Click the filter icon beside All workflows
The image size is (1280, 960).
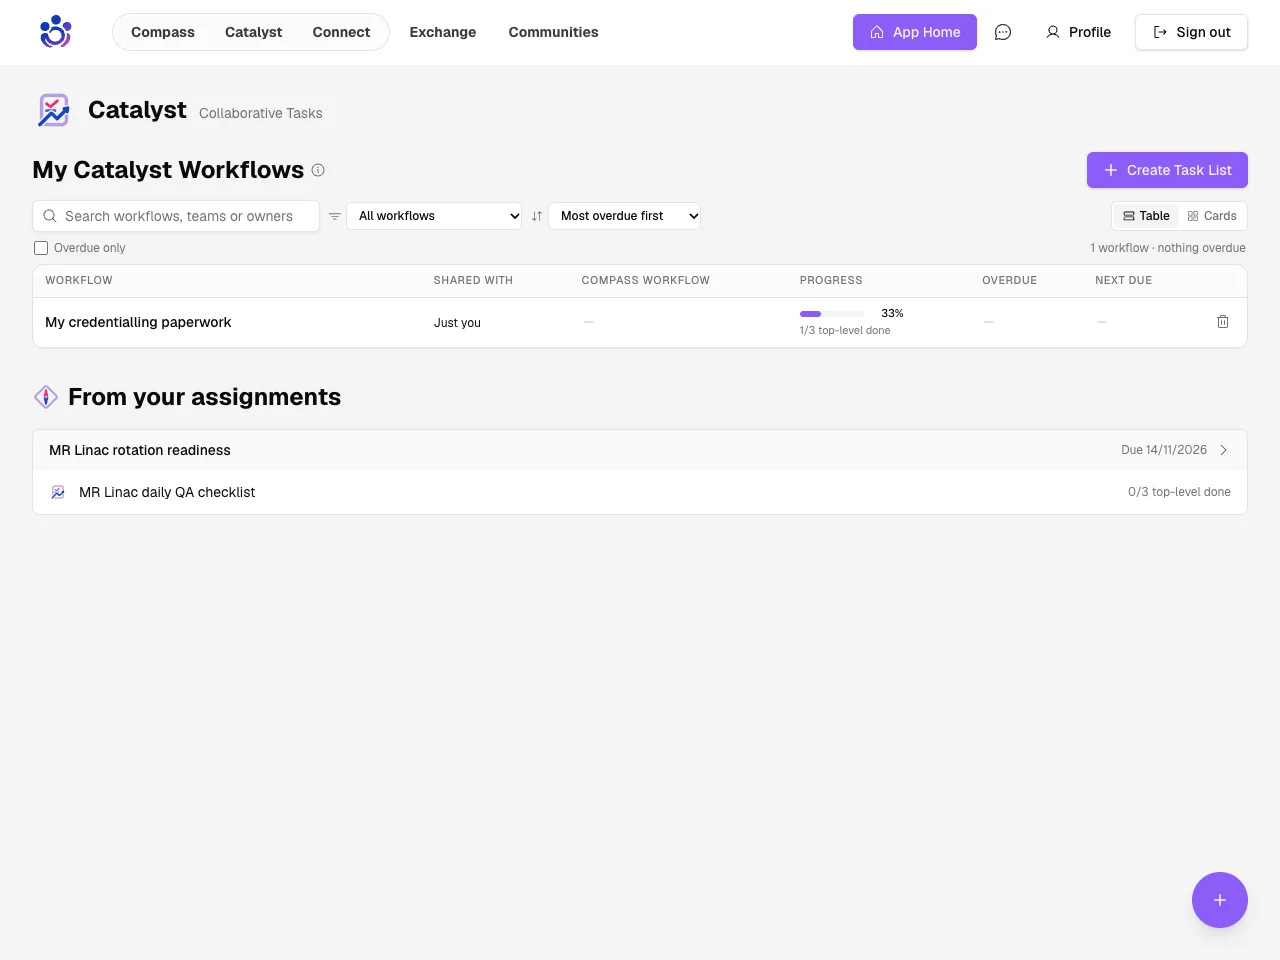(335, 216)
